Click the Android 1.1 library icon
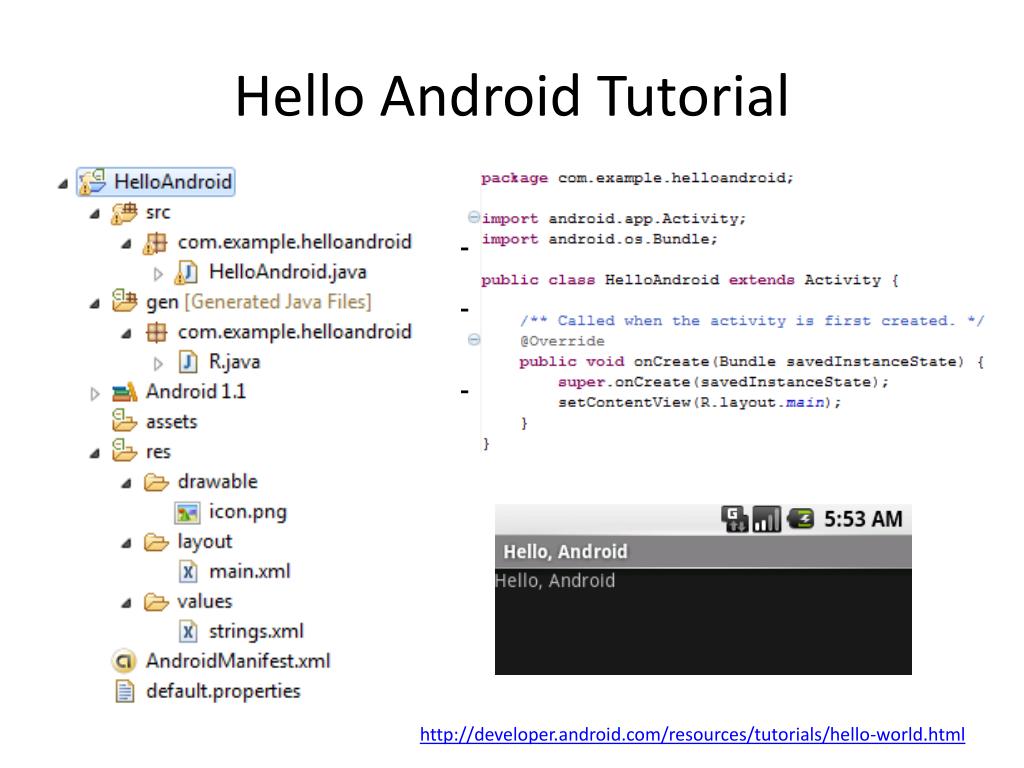1024x768 pixels. point(124,392)
